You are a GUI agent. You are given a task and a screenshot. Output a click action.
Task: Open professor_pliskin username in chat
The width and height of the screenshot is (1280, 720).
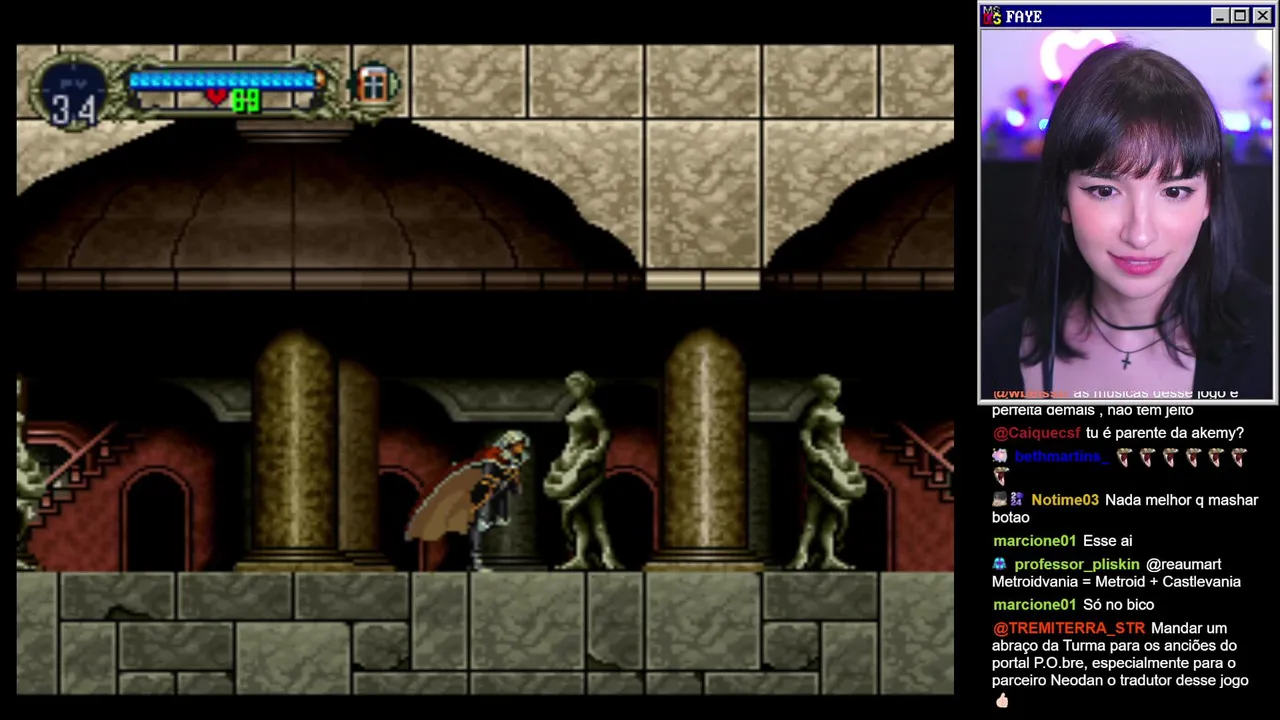pyautogui.click(x=1076, y=565)
